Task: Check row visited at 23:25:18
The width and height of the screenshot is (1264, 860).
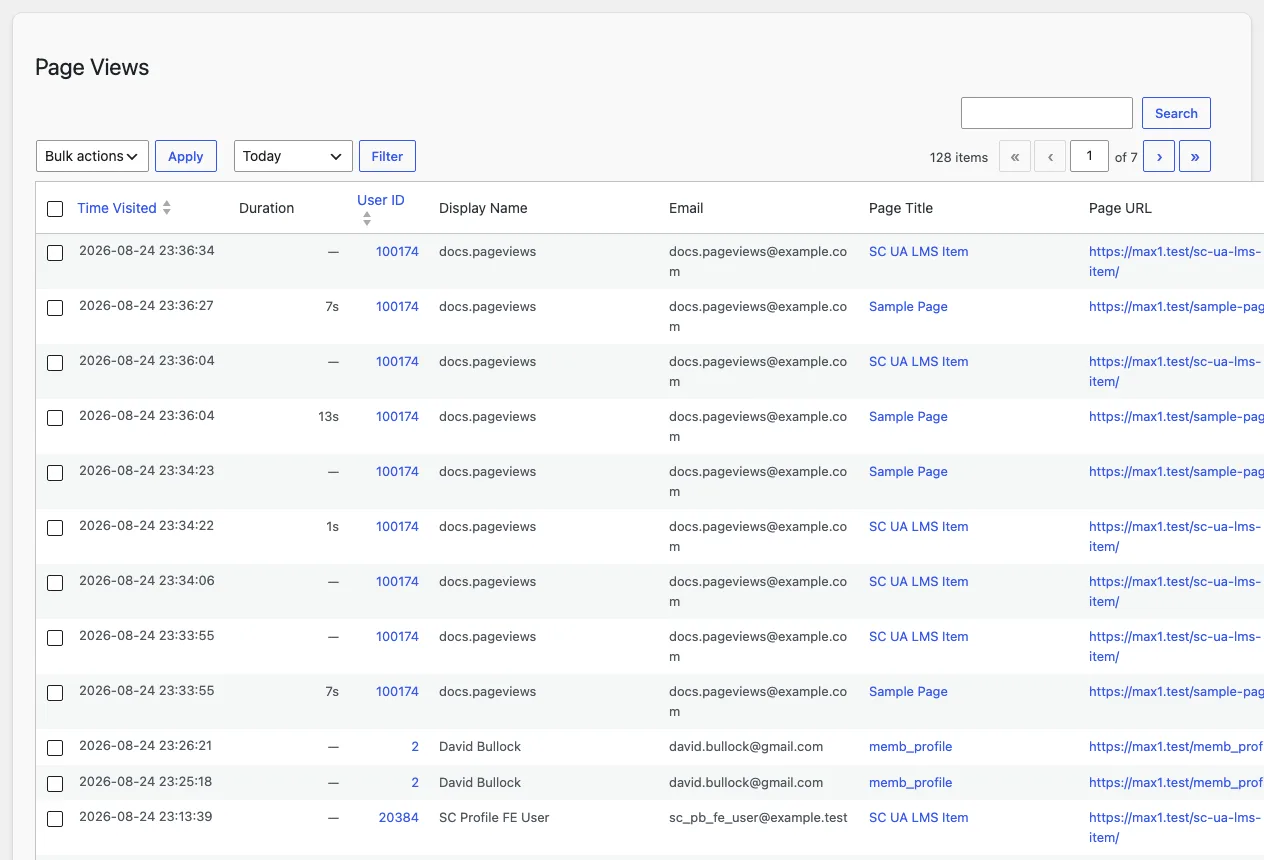Action: click(55, 784)
